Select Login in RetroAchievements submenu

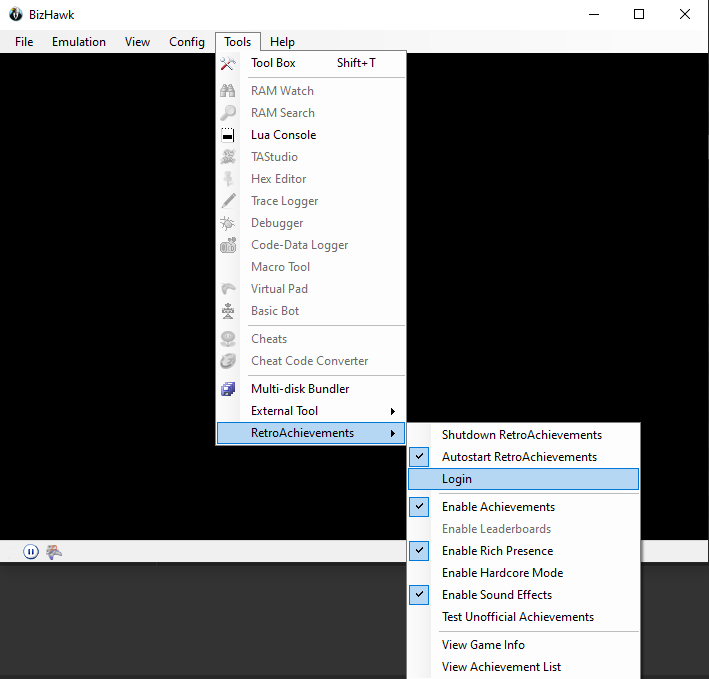click(524, 479)
